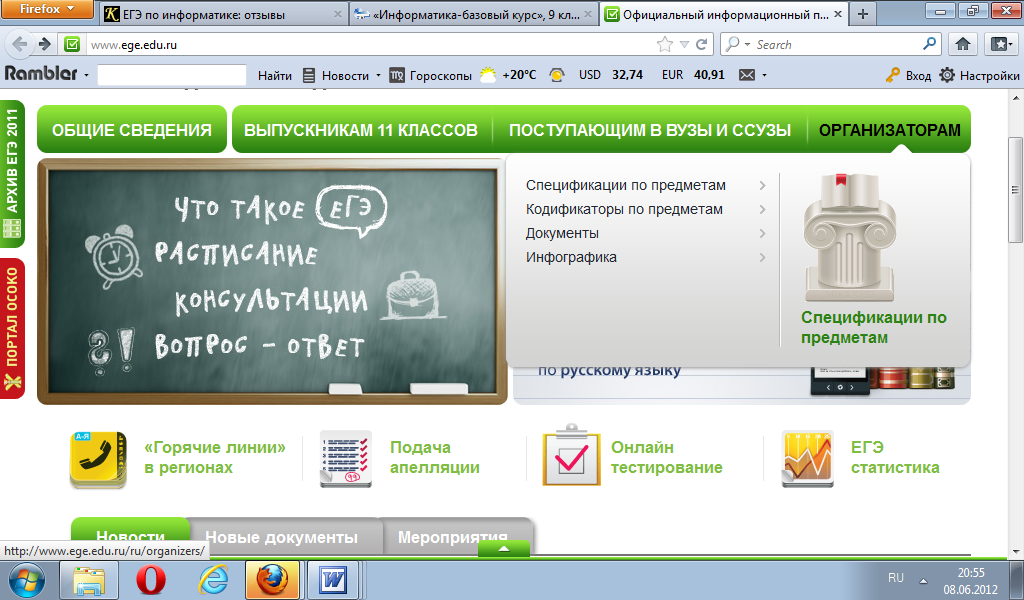Open the Rambler logo dropdown arrow
1024x600 pixels.
point(86,75)
